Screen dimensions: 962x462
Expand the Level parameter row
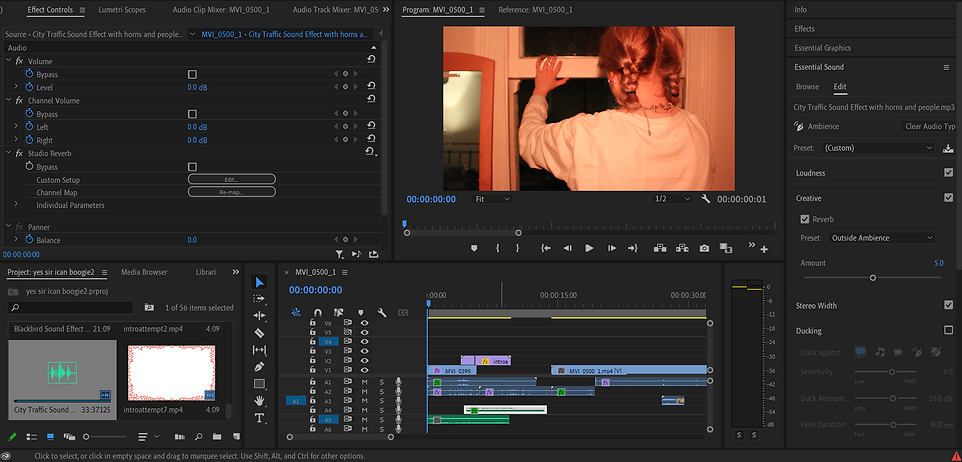pyautogui.click(x=16, y=87)
